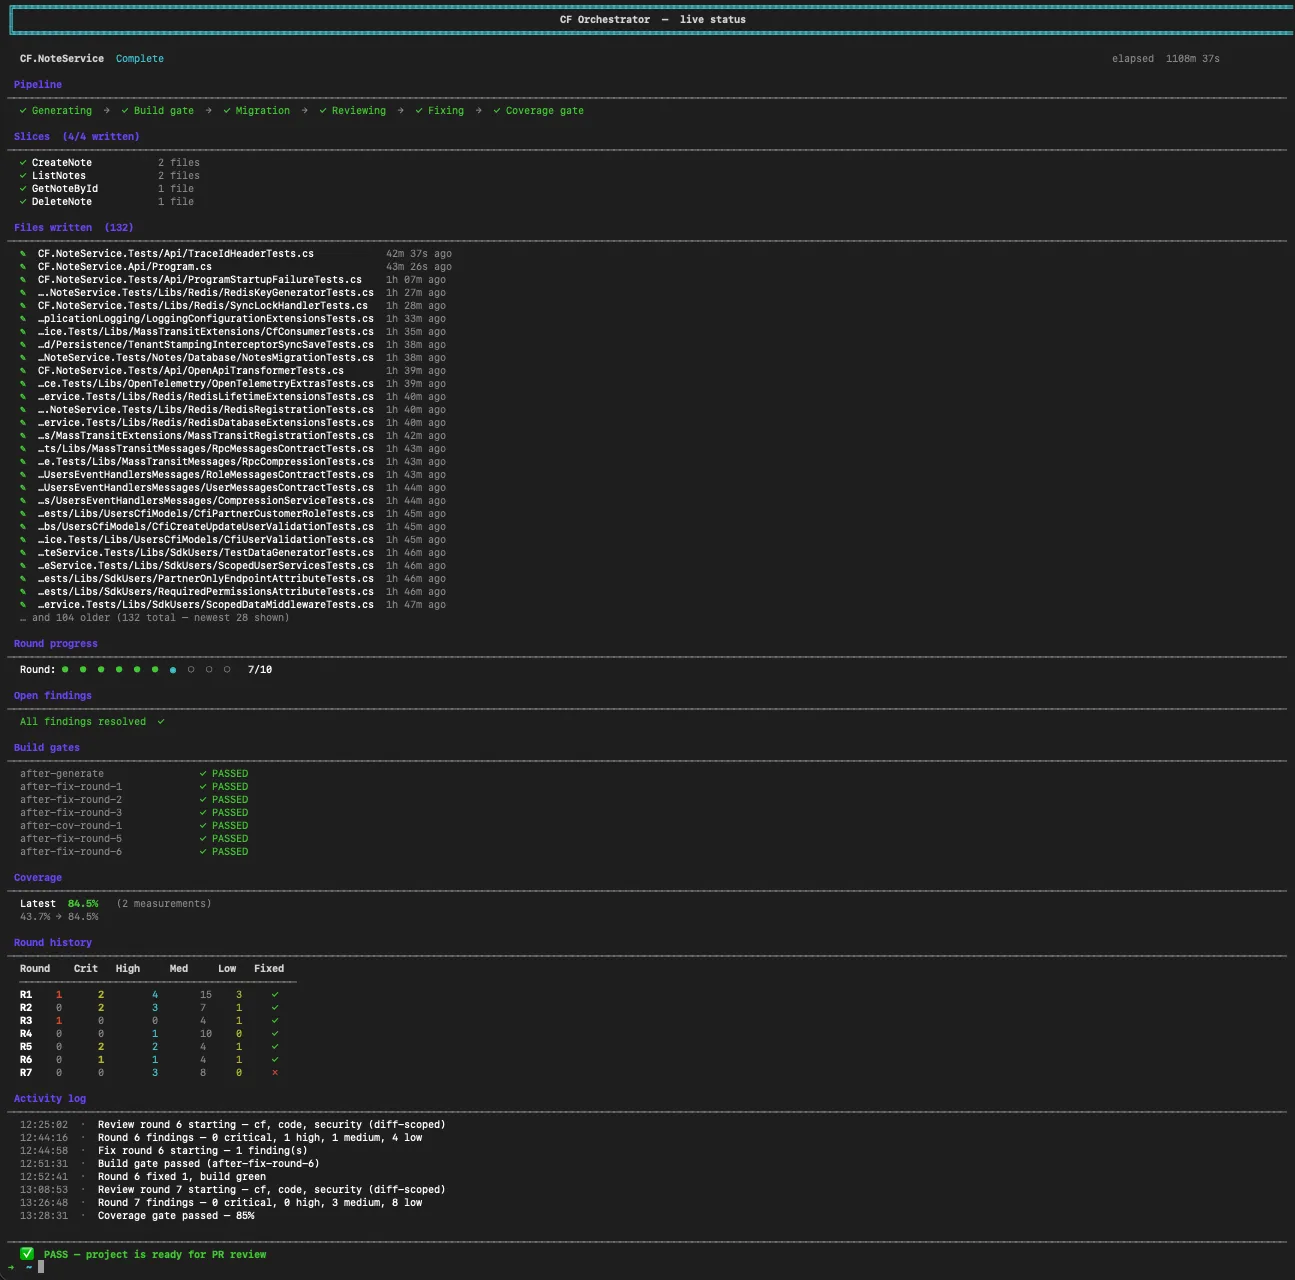Click the Crit column header in Round history

click(86, 969)
